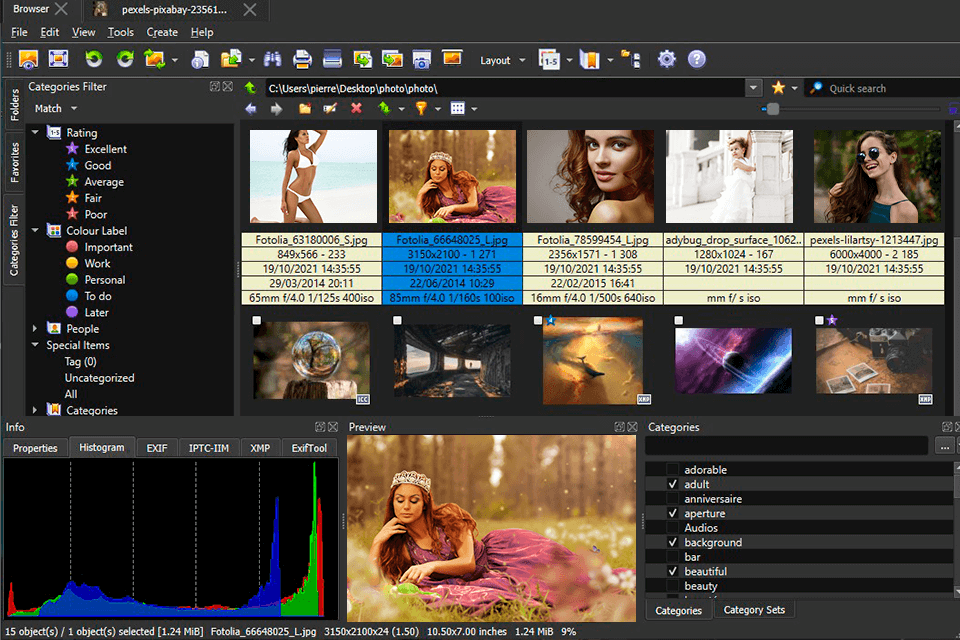Expand the People tree node
The image size is (960, 640).
click(x=37, y=329)
